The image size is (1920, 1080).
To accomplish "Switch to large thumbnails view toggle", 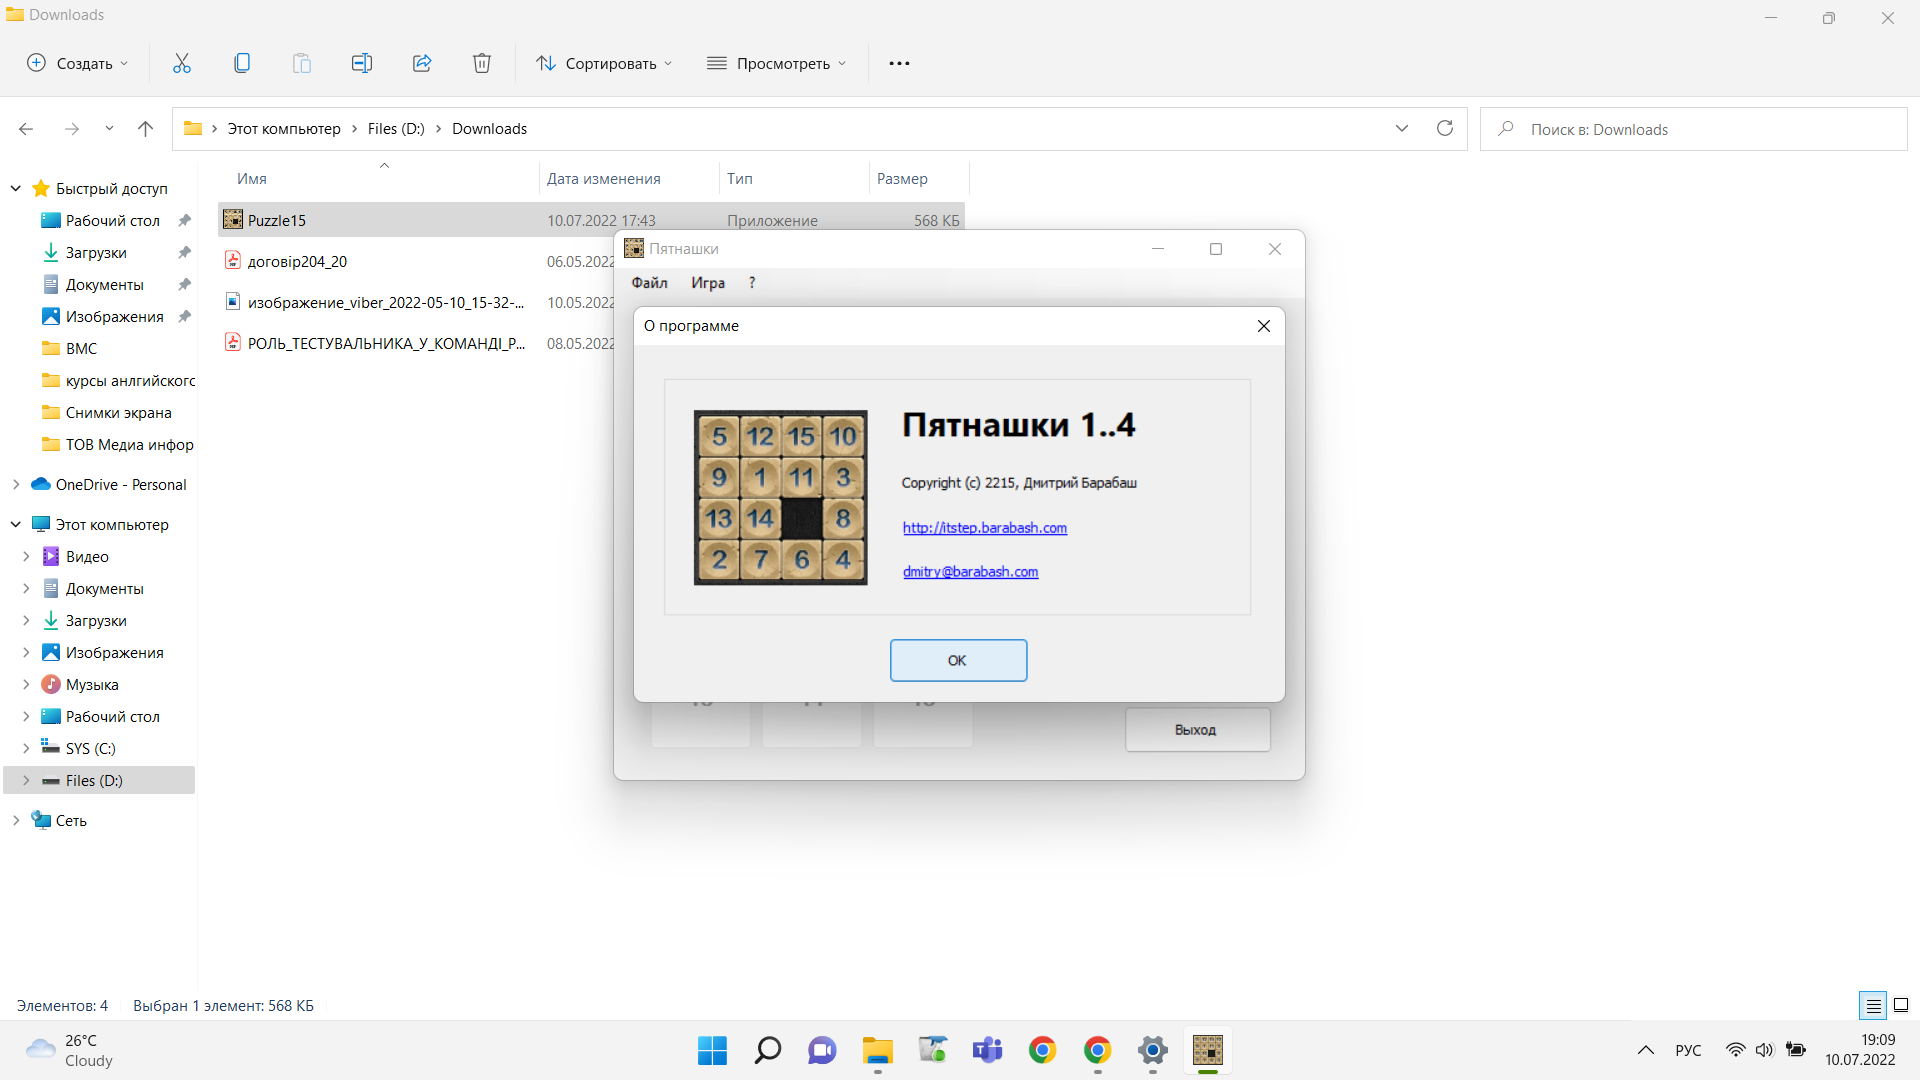I will 1901,1005.
